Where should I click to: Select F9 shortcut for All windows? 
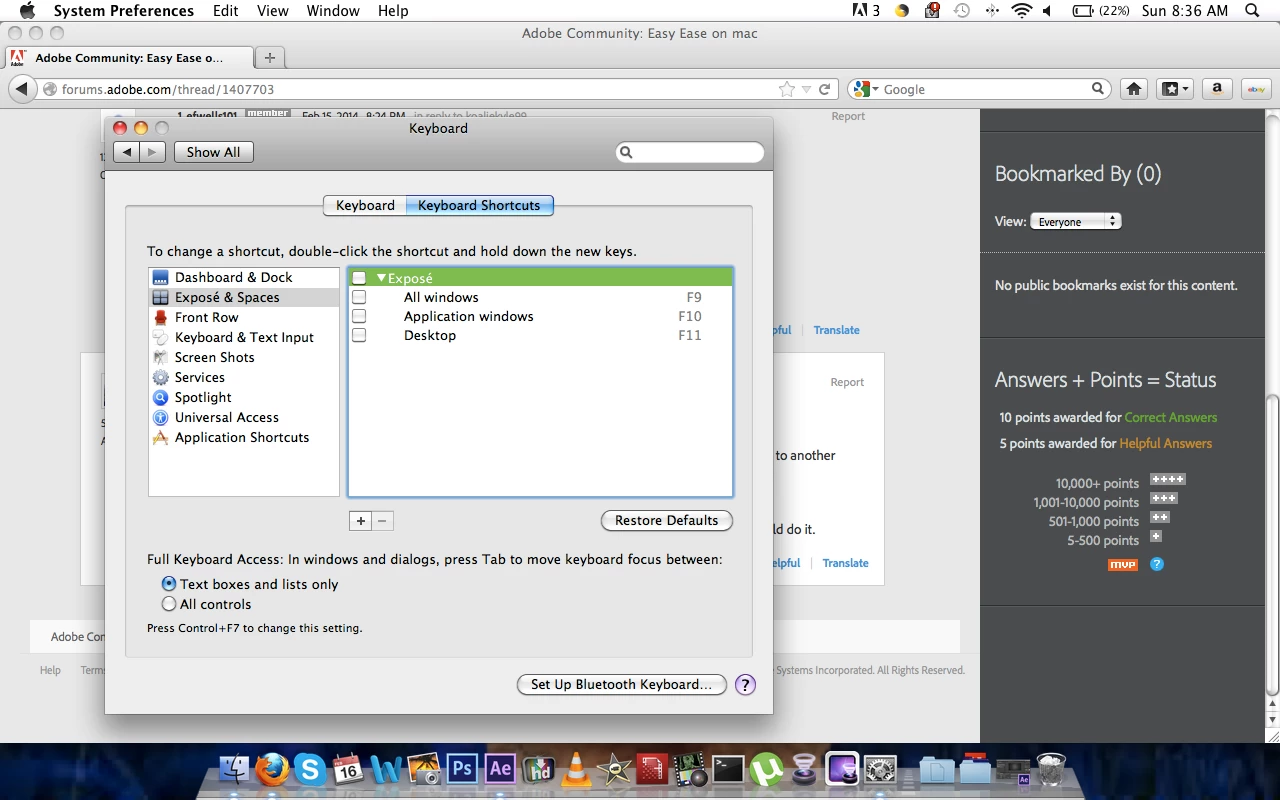(x=693, y=297)
